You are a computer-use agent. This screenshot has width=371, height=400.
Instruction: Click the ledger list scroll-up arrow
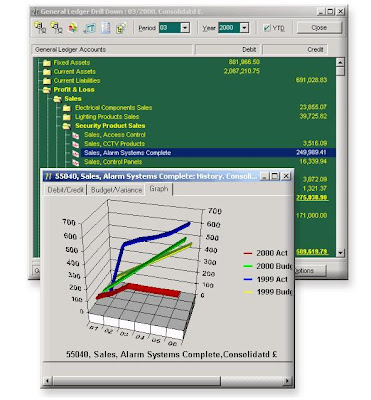pyautogui.click(x=340, y=62)
